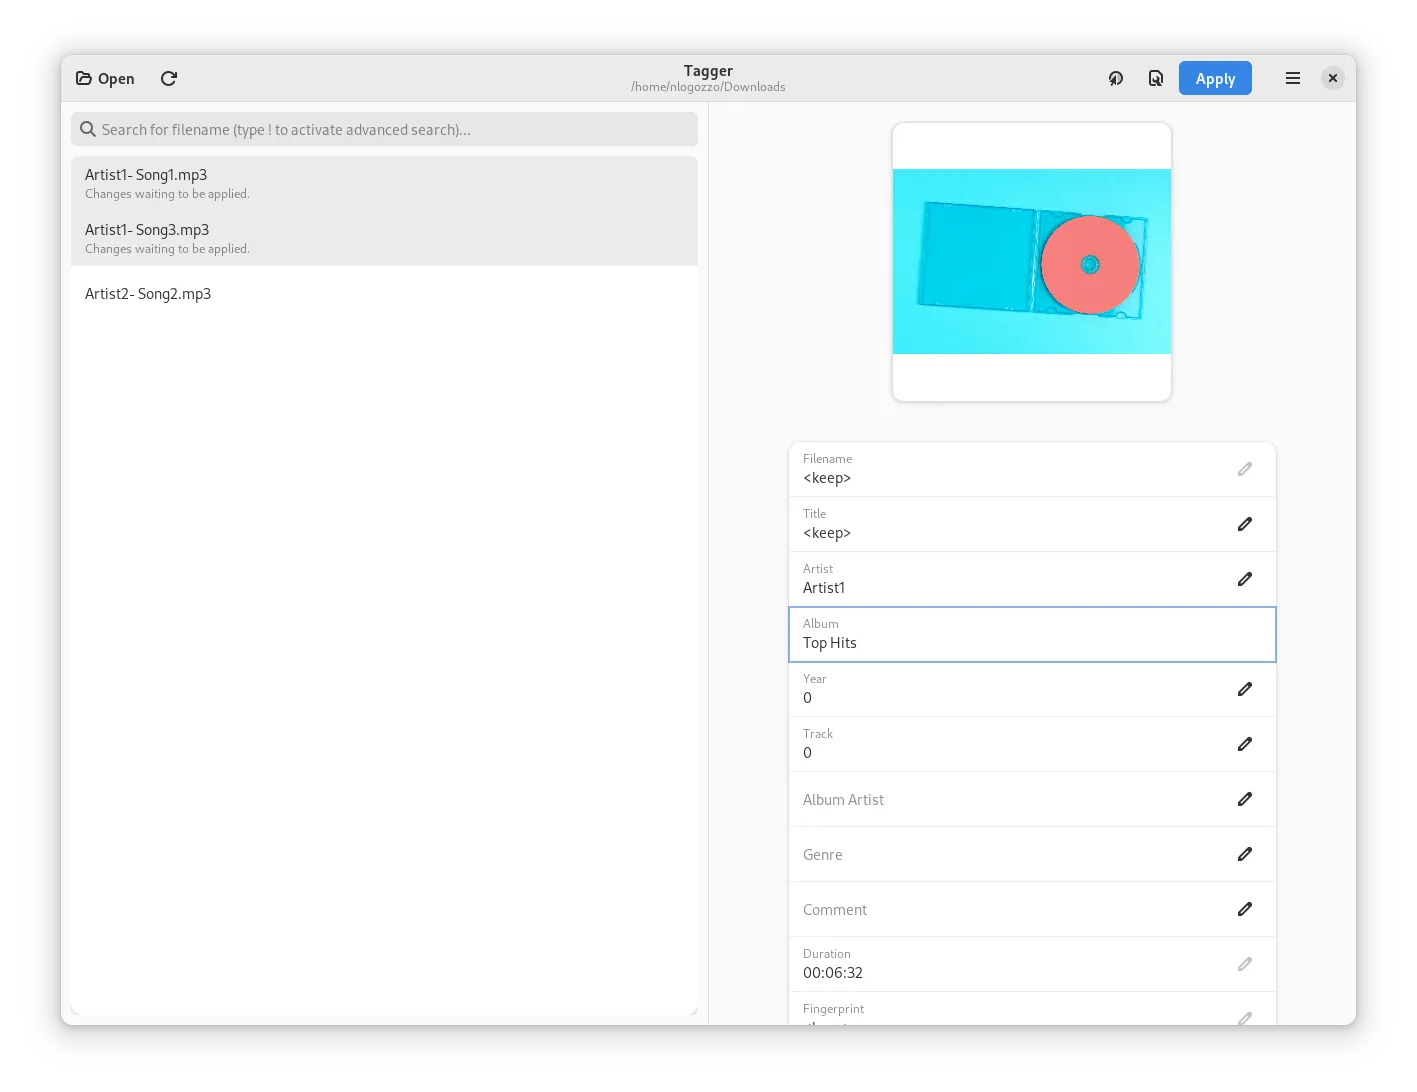Focus the filename search box

(384, 129)
